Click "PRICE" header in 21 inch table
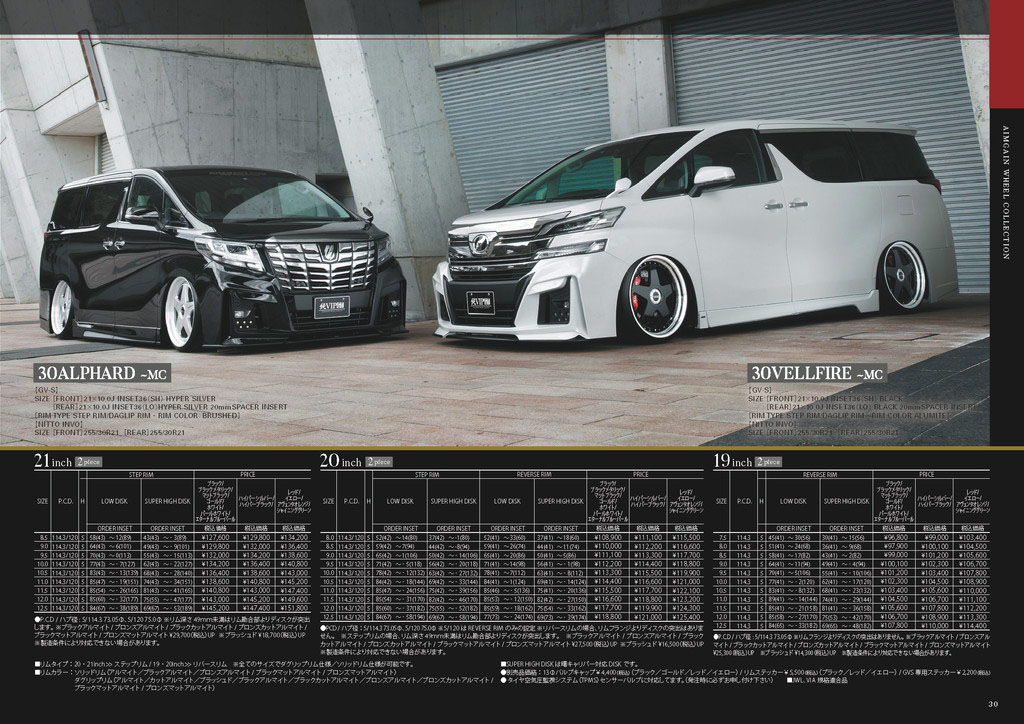 [x=248, y=475]
